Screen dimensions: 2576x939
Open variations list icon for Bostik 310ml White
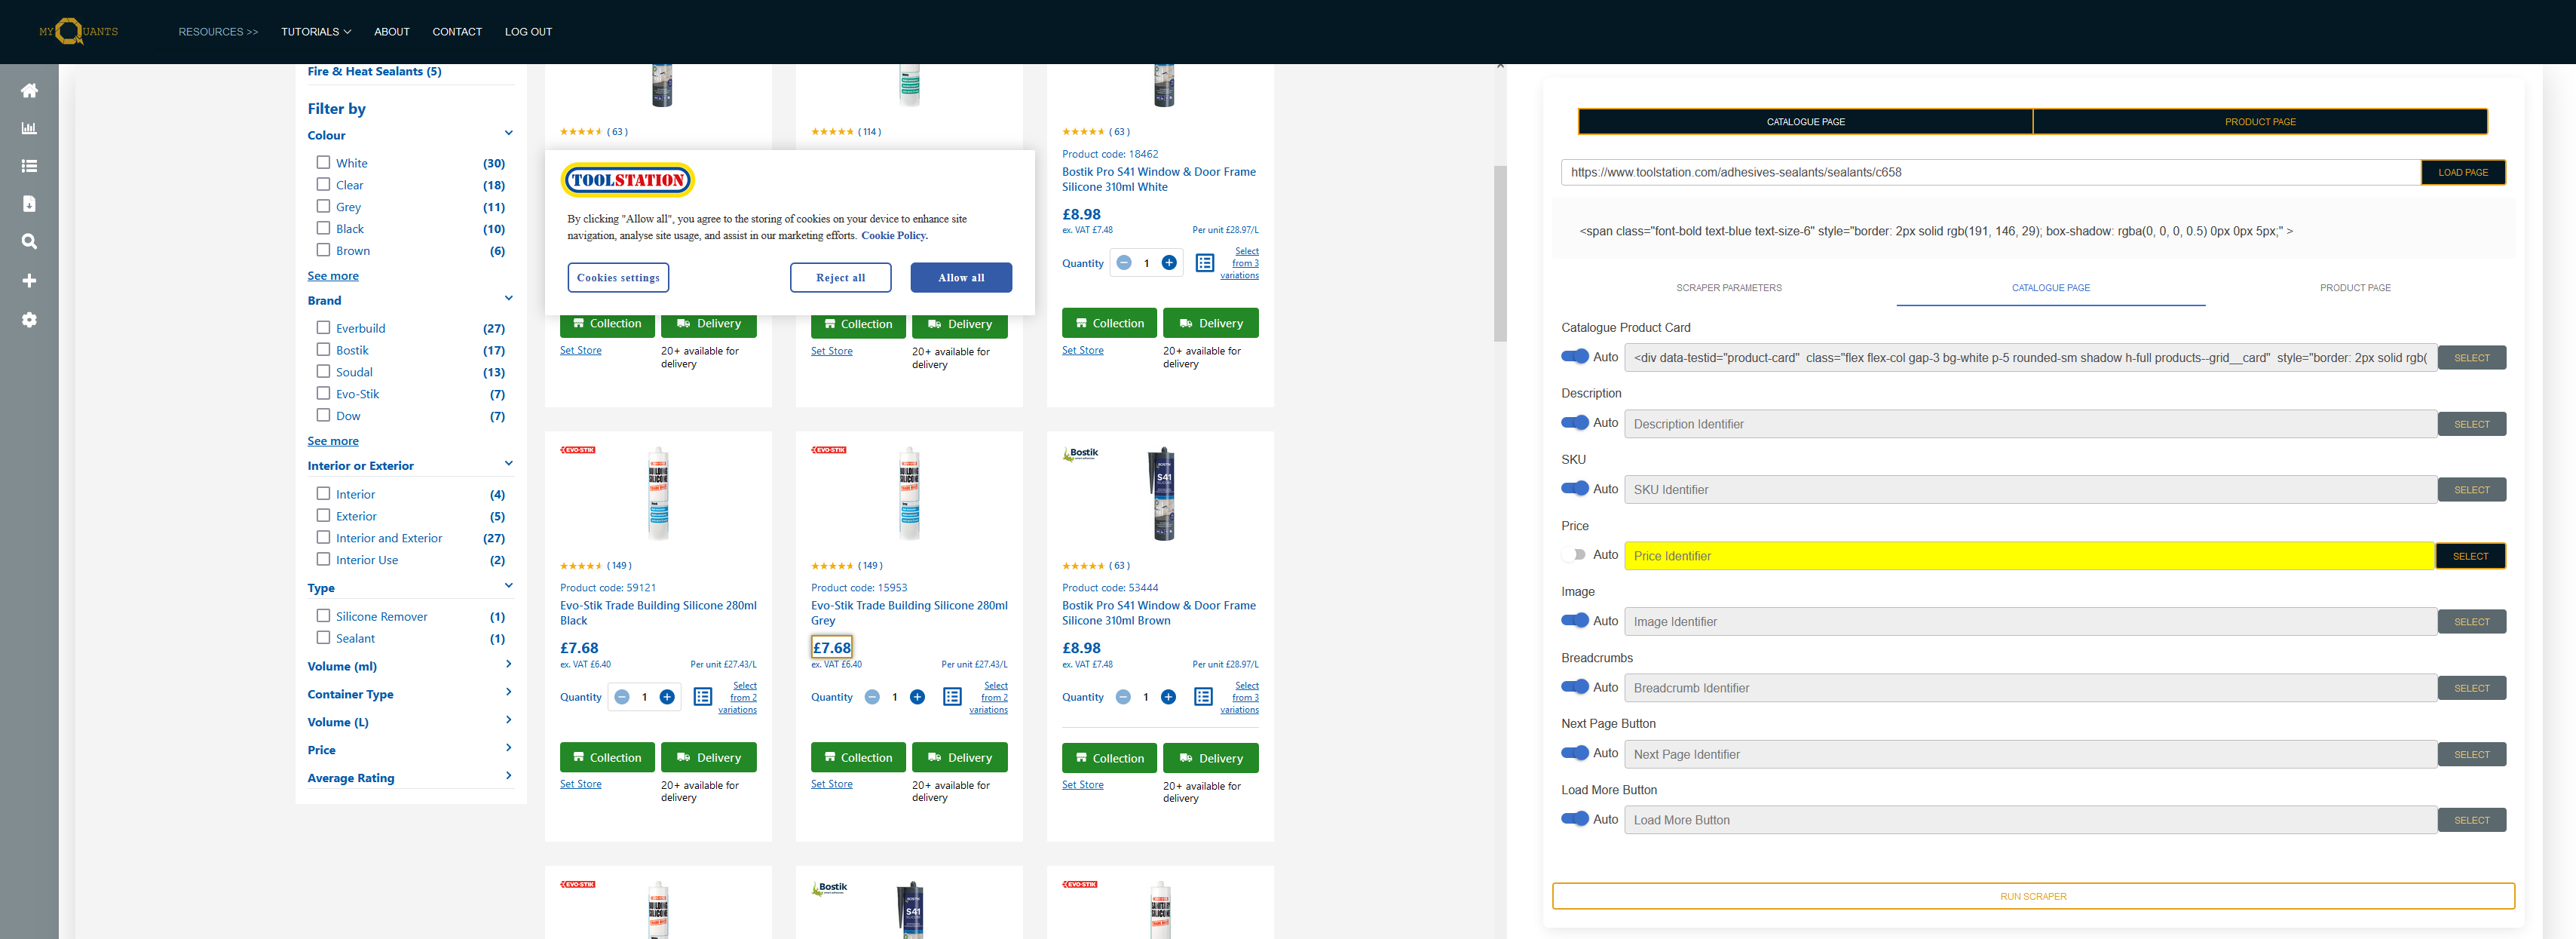[x=1204, y=263]
